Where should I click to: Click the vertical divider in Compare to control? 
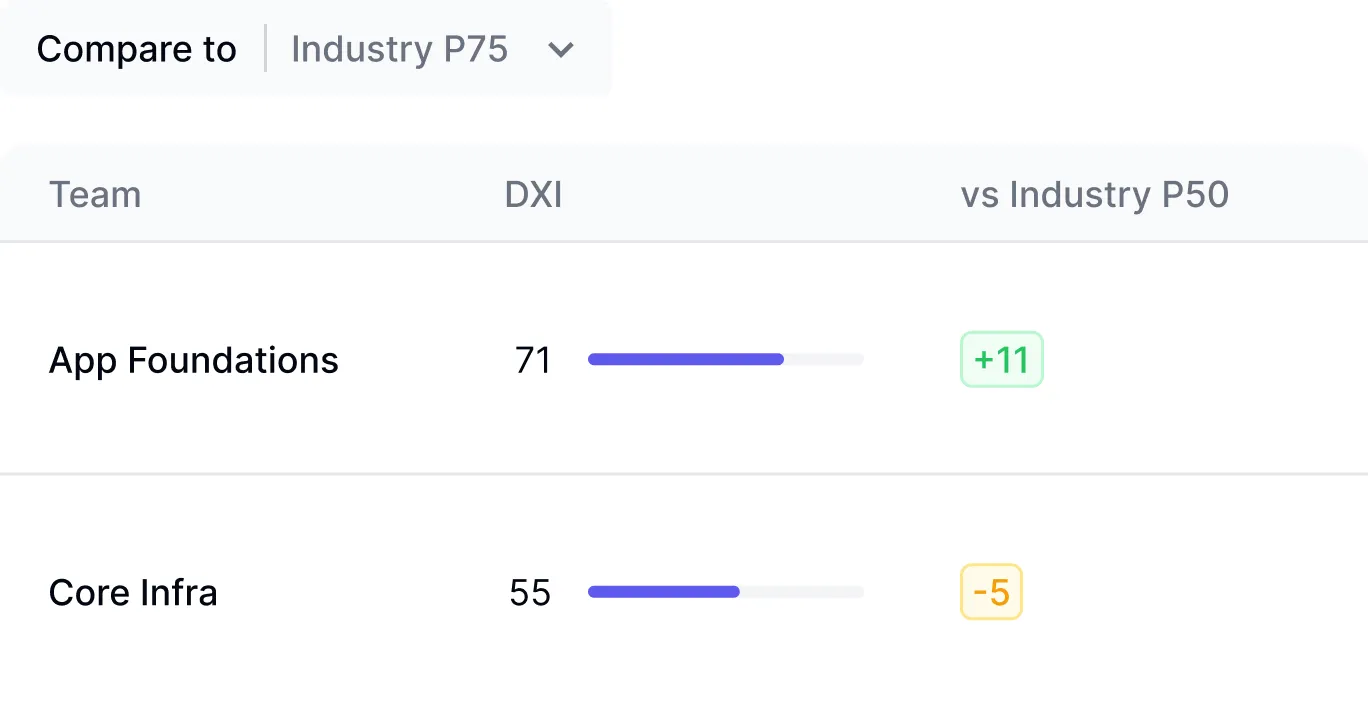(x=265, y=49)
